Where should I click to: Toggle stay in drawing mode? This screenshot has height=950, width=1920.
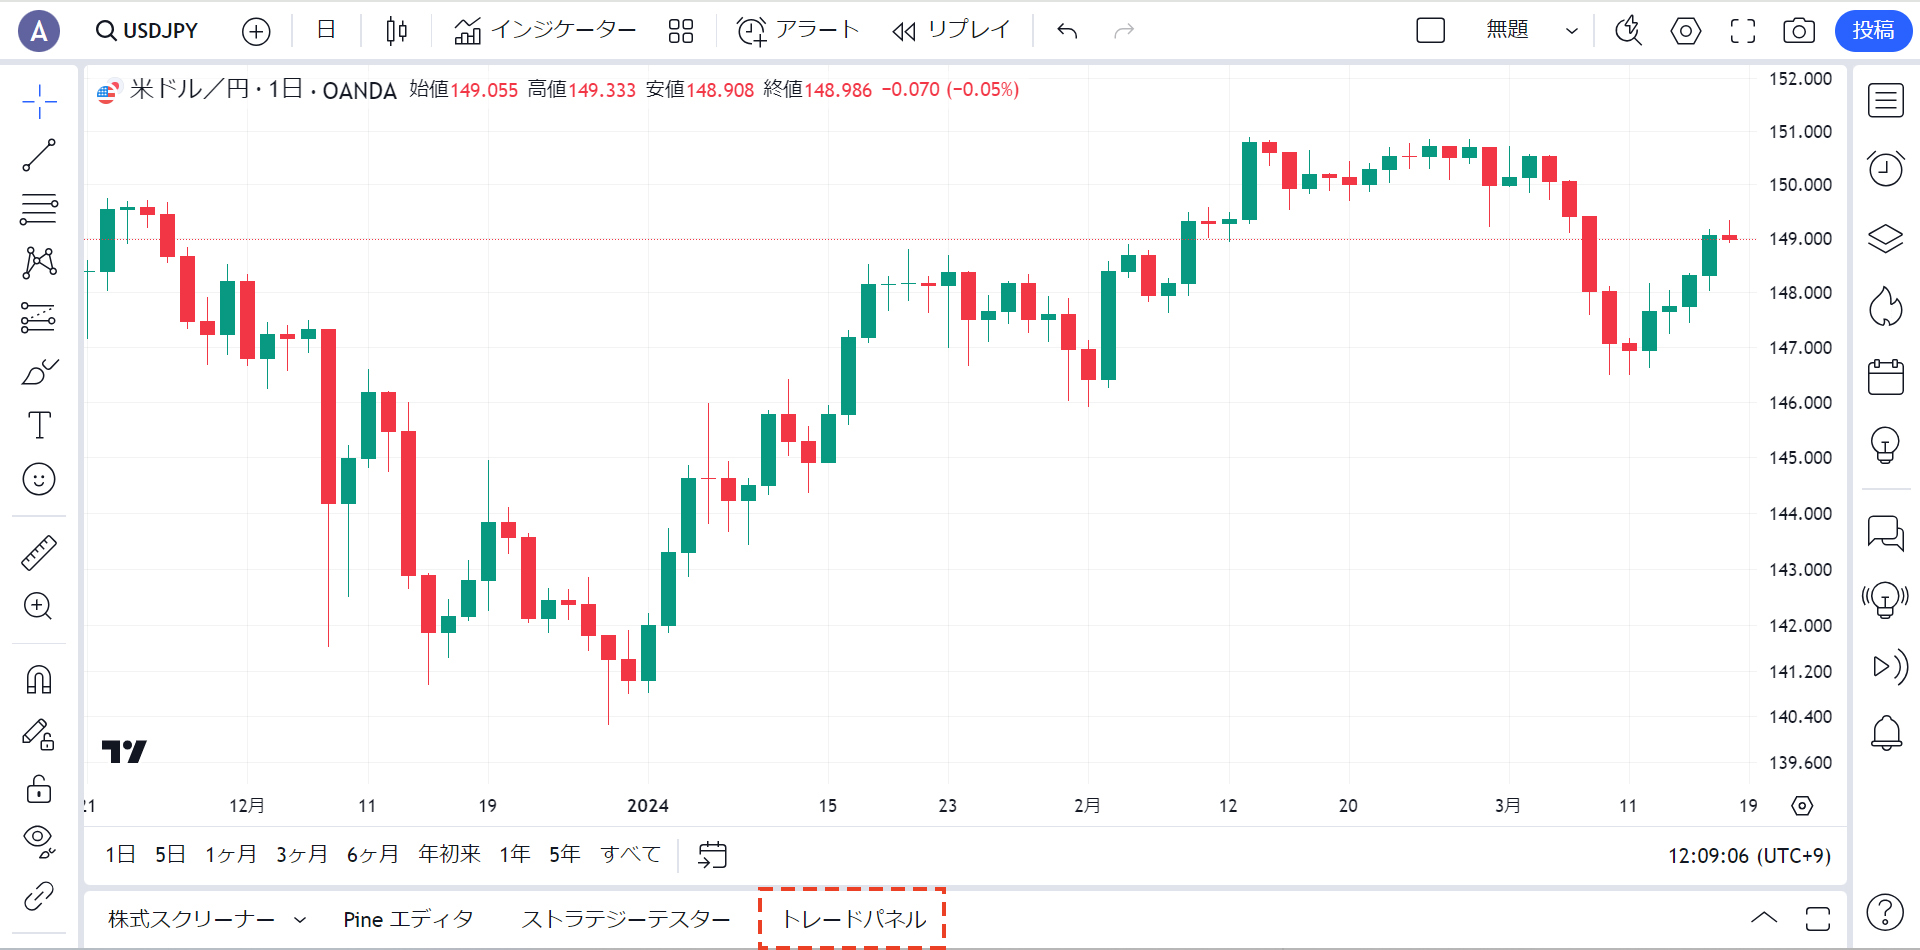[x=39, y=735]
